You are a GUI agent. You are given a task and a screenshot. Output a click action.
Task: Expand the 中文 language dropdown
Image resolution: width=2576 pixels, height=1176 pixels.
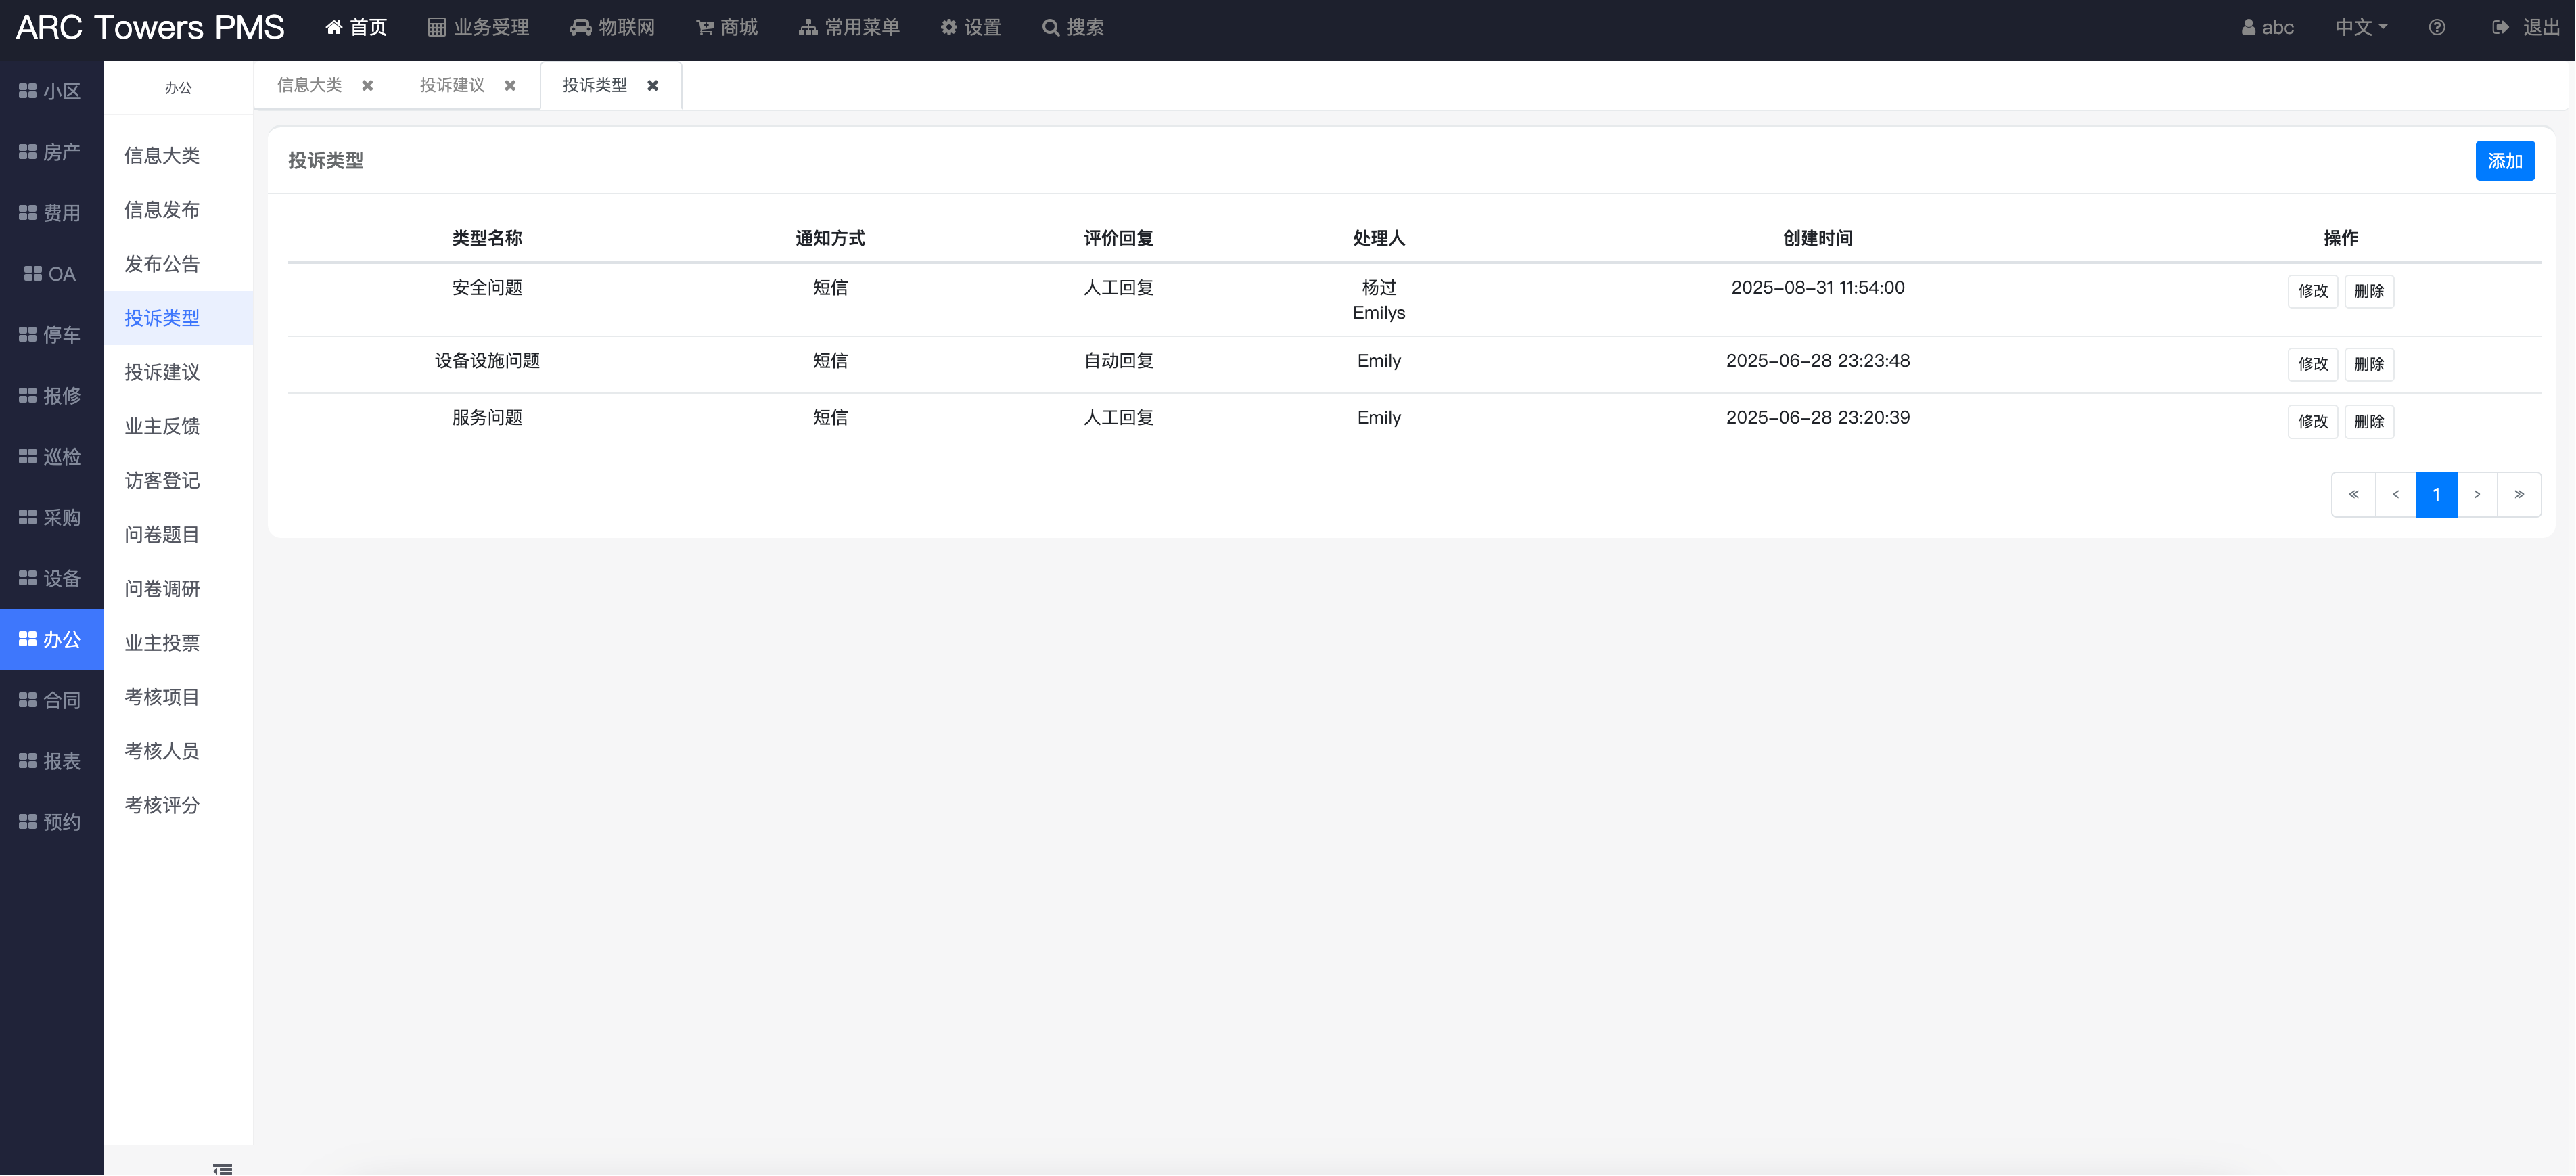(2360, 28)
